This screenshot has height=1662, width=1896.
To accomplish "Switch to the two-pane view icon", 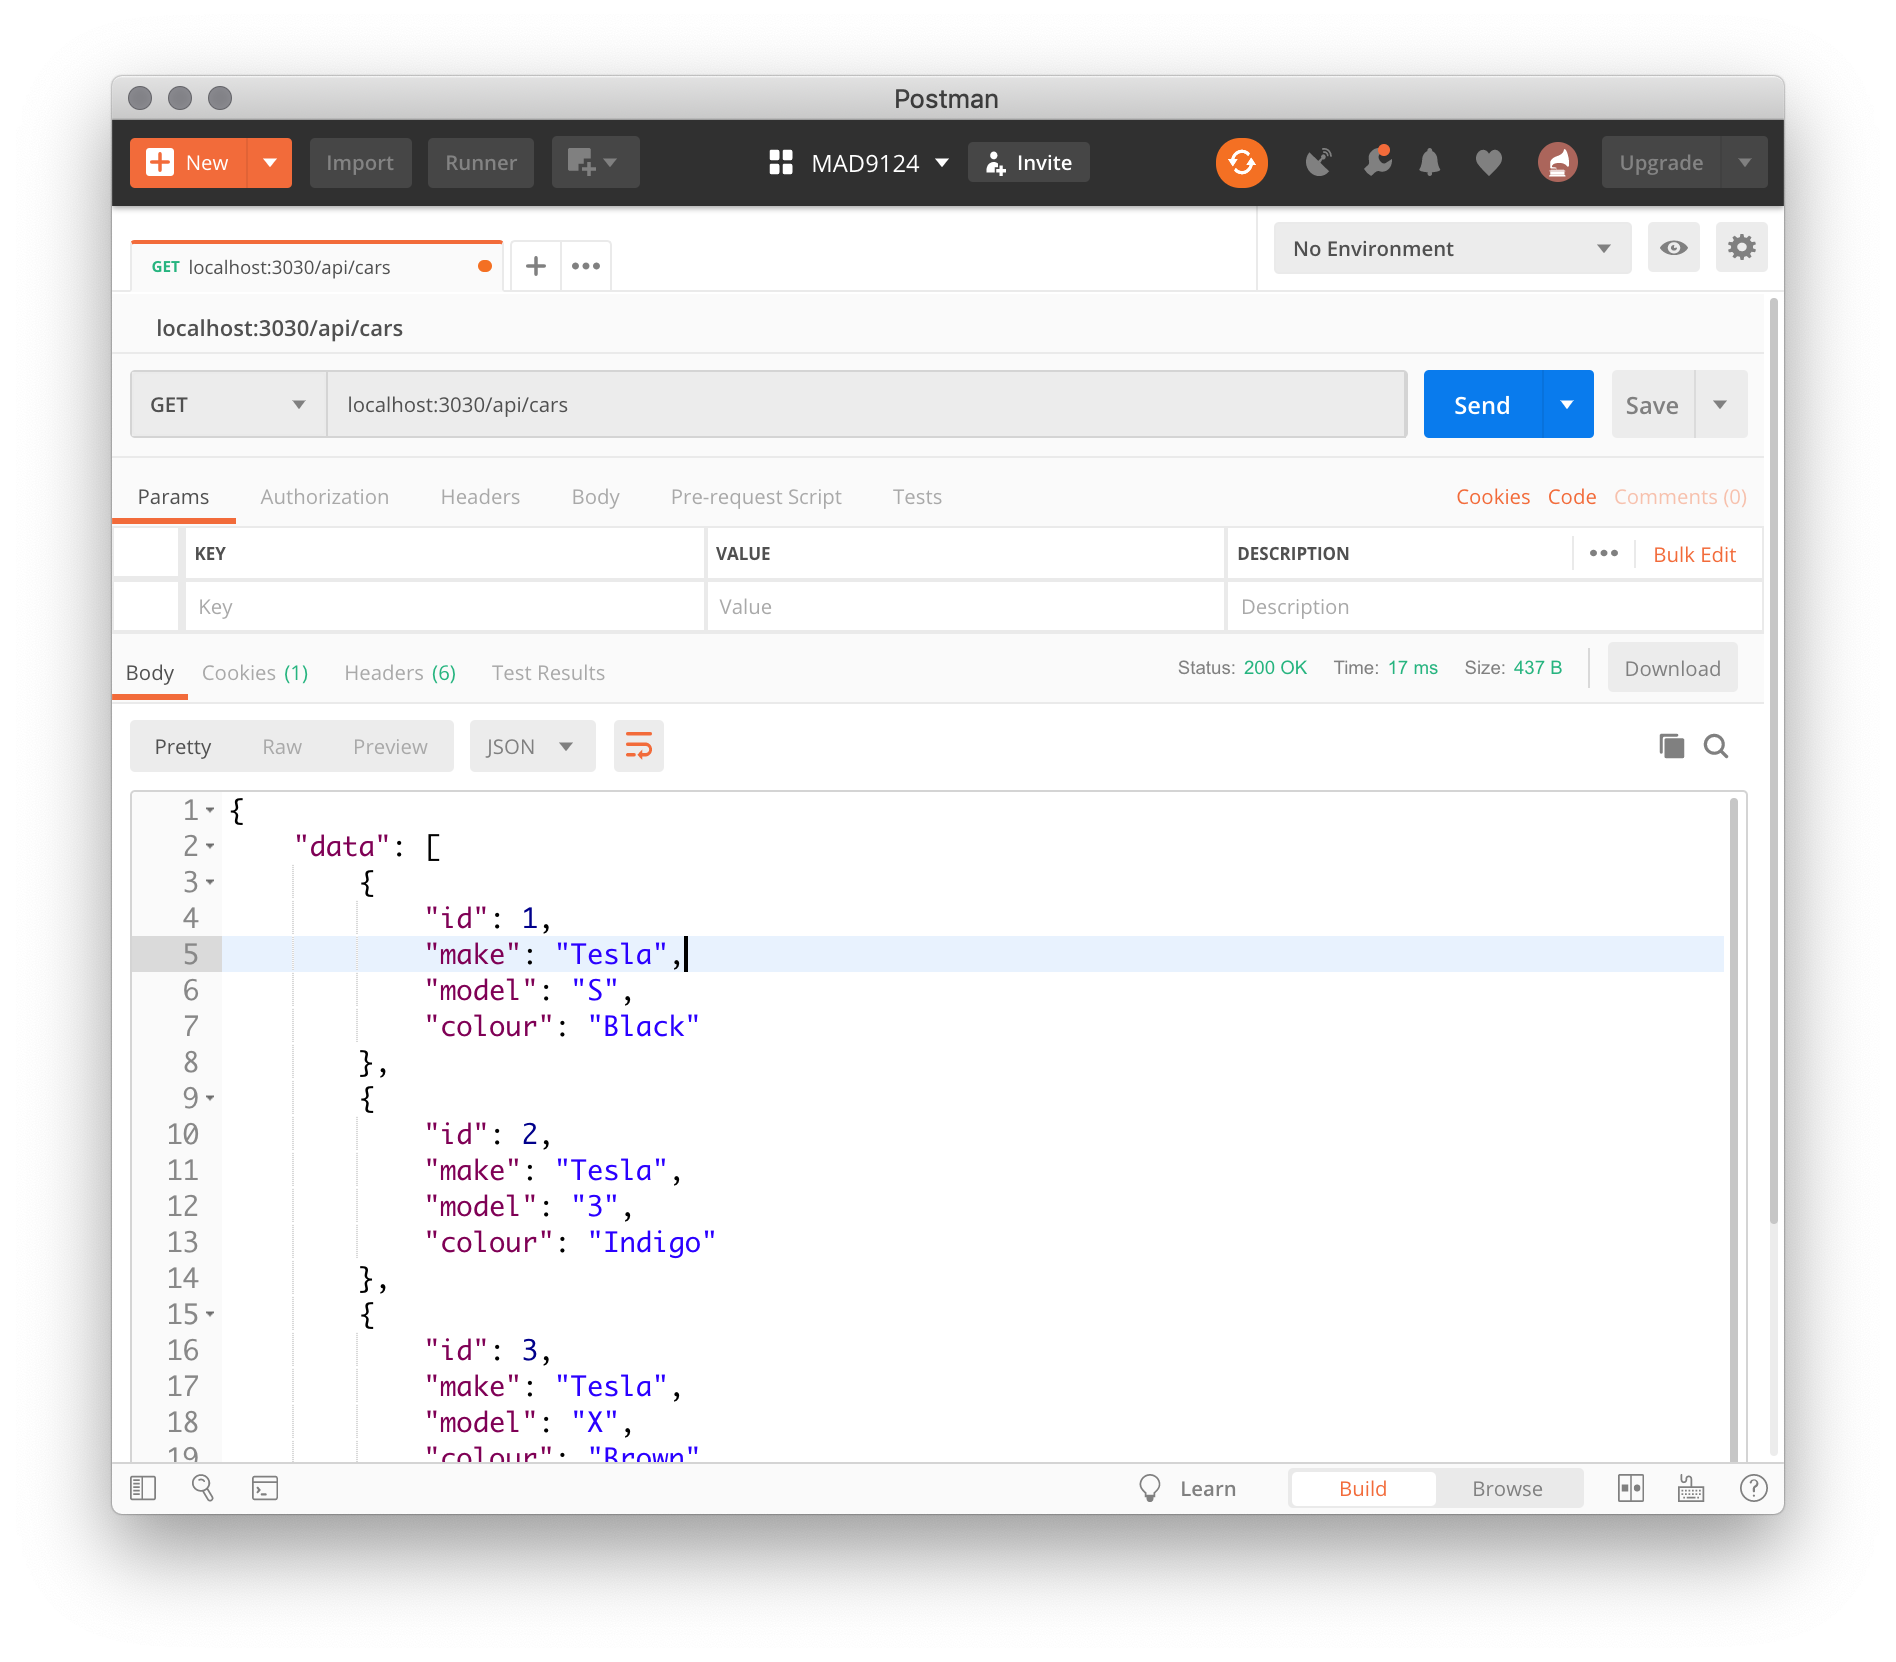I will [1631, 1488].
